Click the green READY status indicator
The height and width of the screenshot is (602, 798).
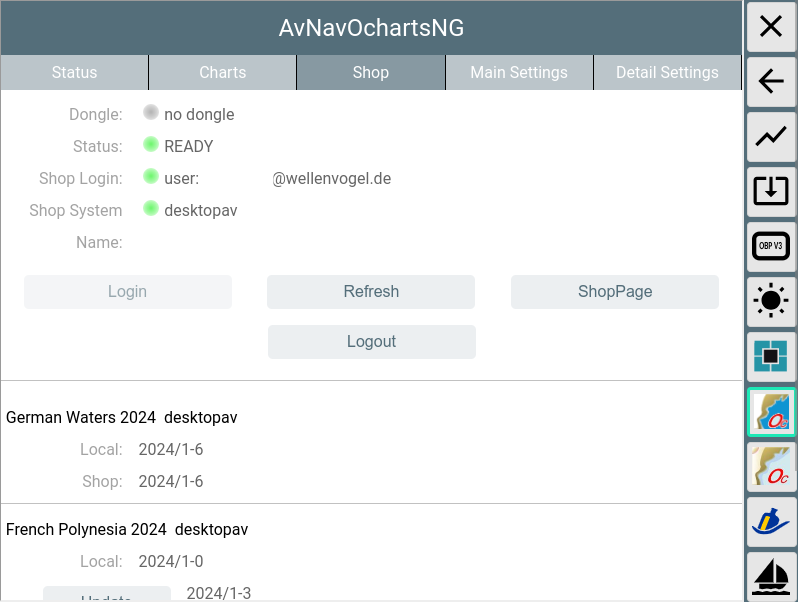151,145
